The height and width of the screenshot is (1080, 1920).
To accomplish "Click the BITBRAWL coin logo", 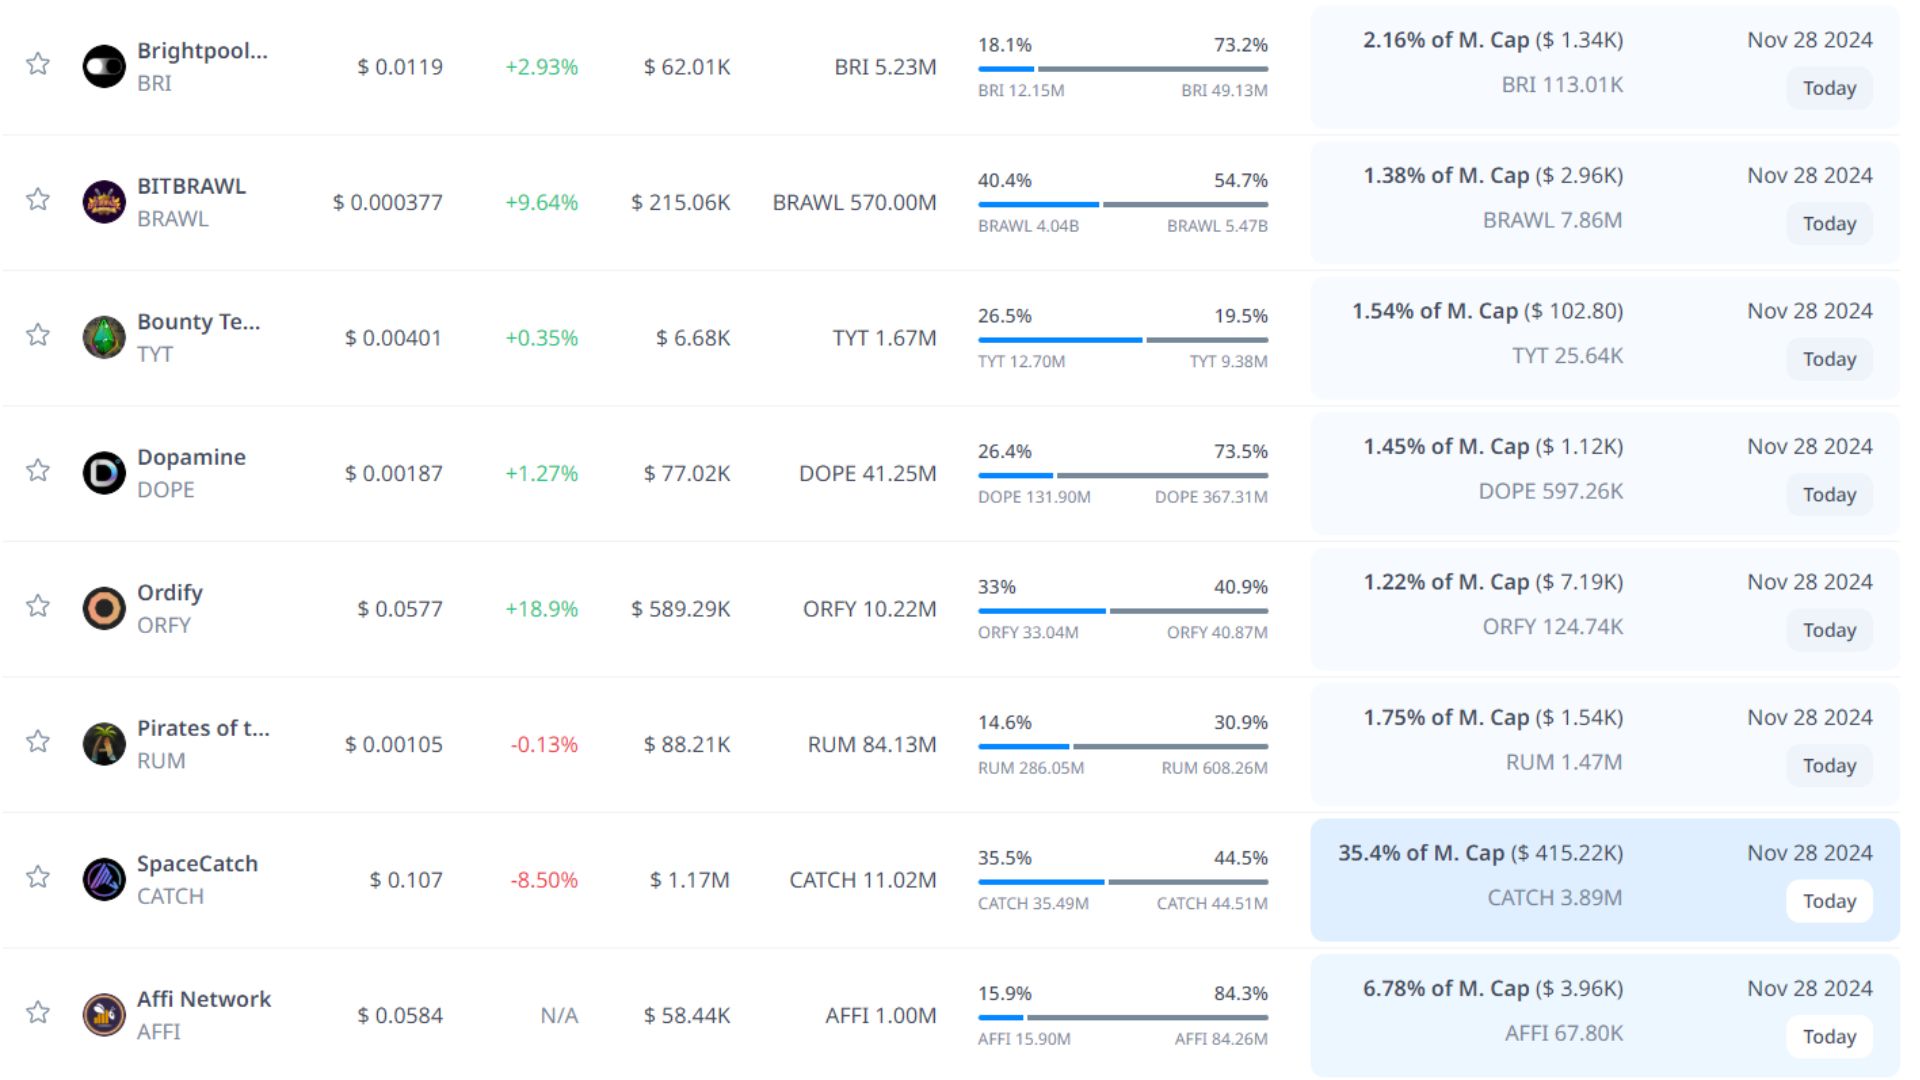I will [x=104, y=202].
